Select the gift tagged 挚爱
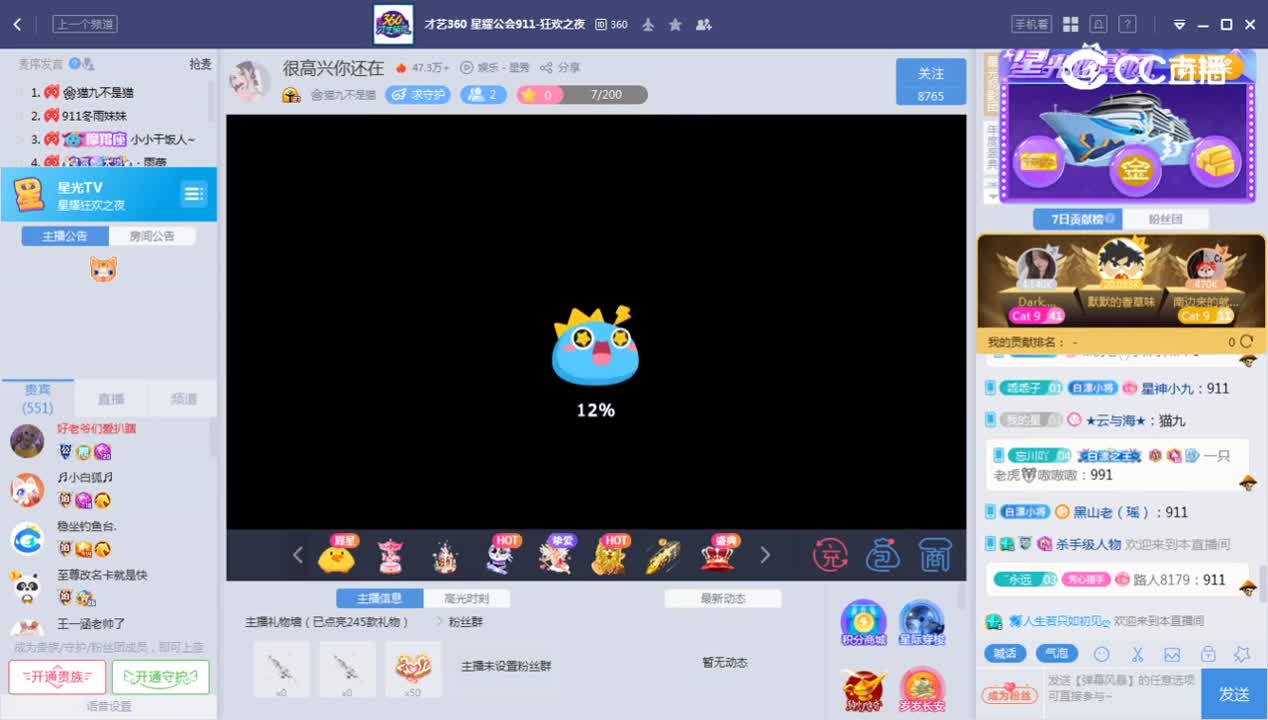The width and height of the screenshot is (1268, 720). 556,554
